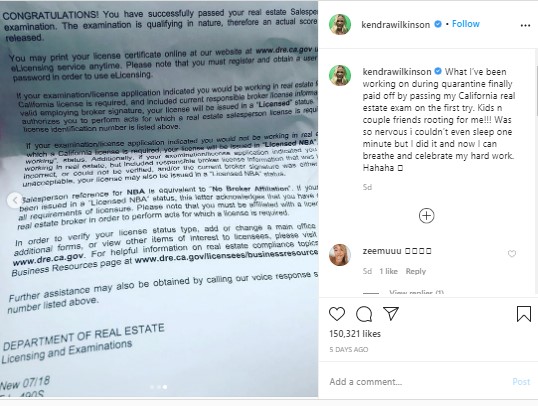Expand View replies under zeemuuu's comment
This screenshot has height=406, width=538.
(x=416, y=293)
